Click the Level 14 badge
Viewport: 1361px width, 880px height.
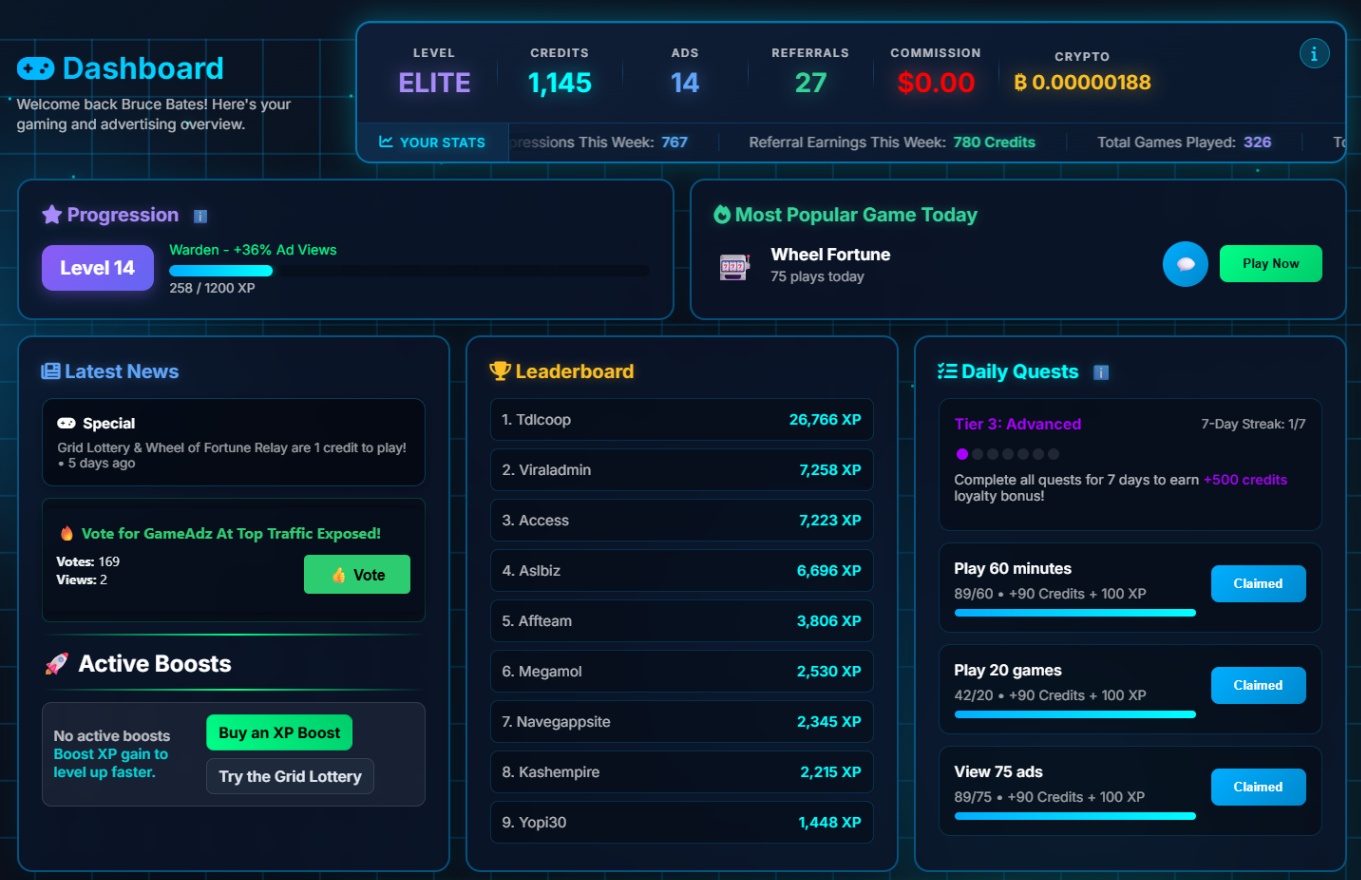coord(97,268)
